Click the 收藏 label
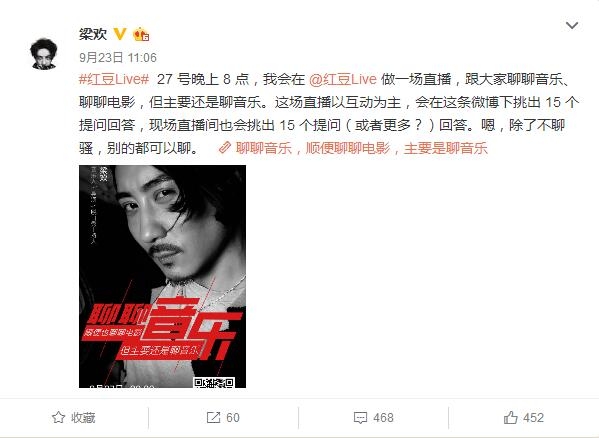Viewport: 599px width, 438px height. (83, 417)
